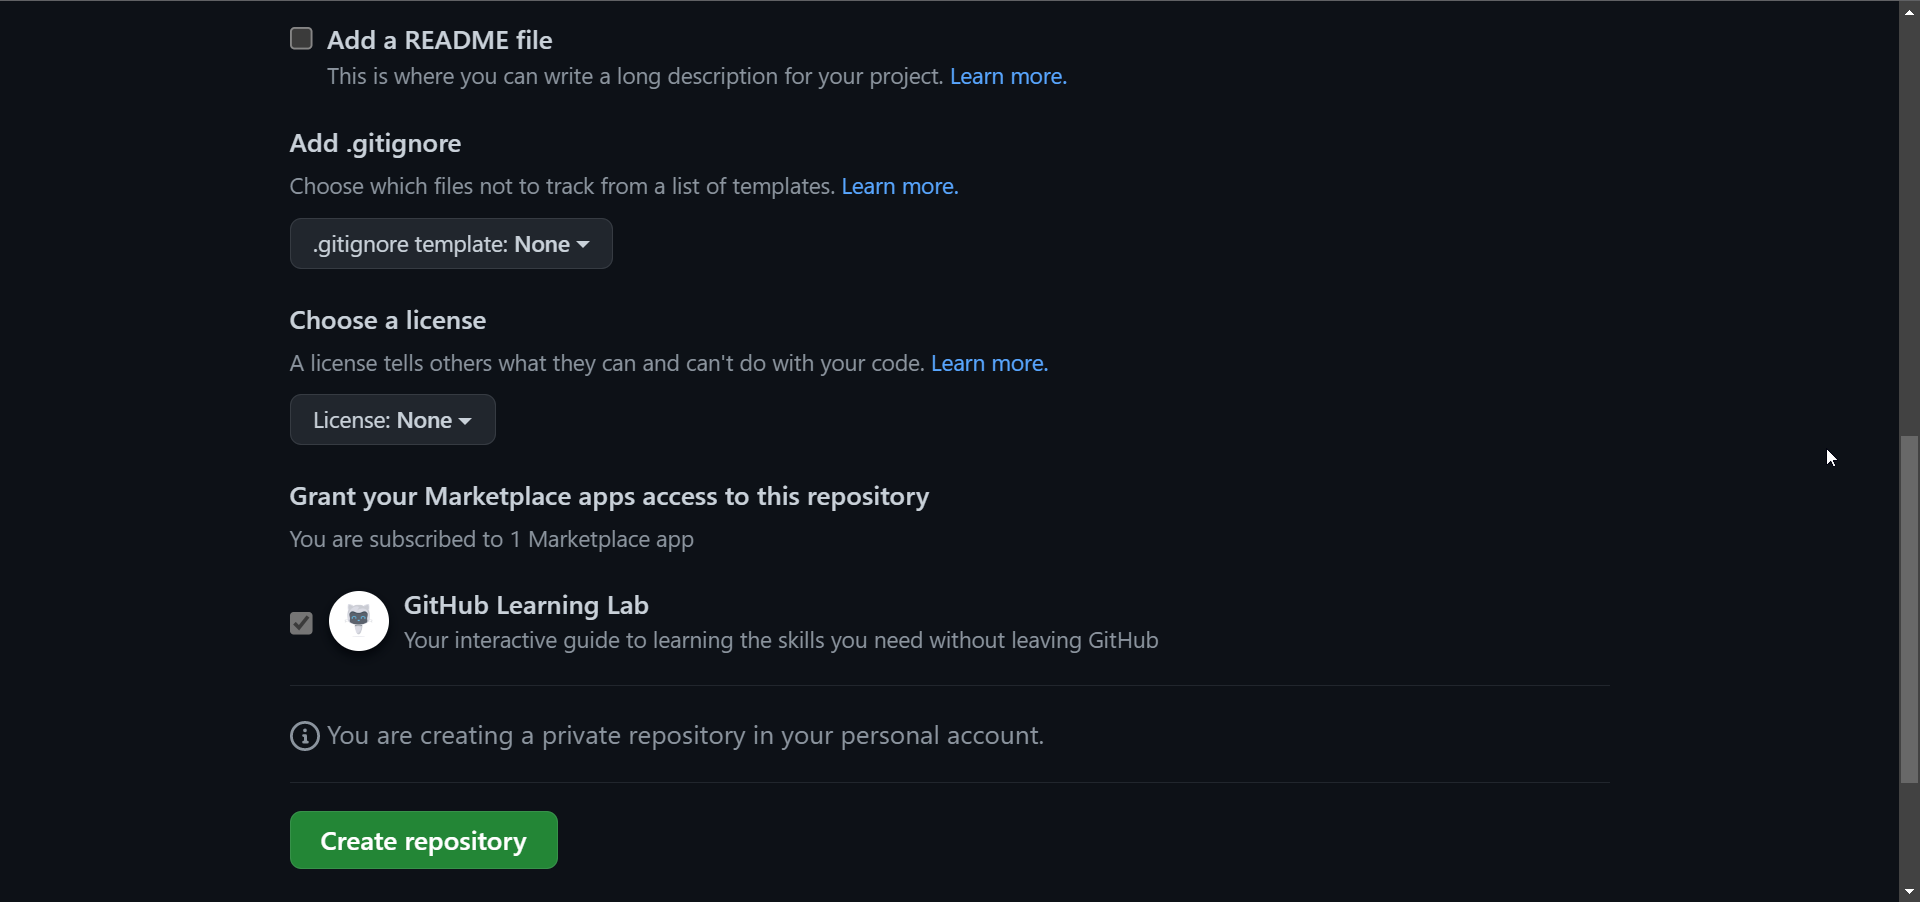
Task: Check the Add a README file checkbox
Action: point(301,39)
